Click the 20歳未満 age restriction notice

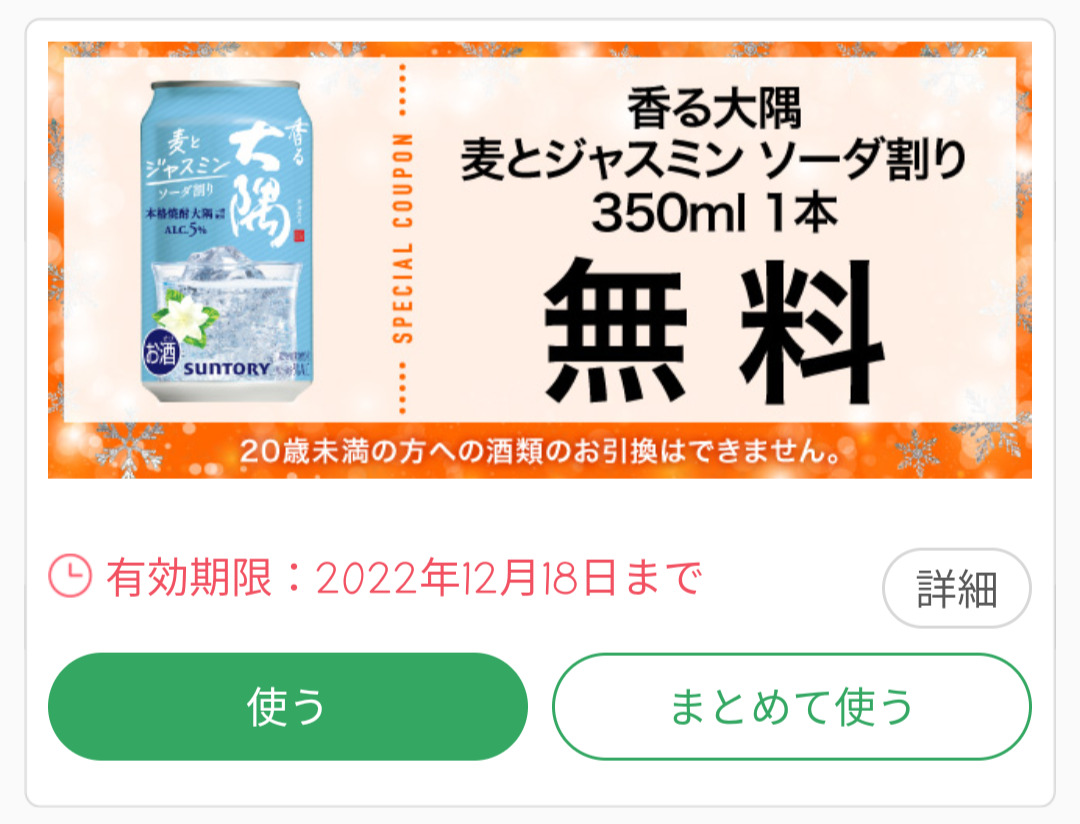541,451
